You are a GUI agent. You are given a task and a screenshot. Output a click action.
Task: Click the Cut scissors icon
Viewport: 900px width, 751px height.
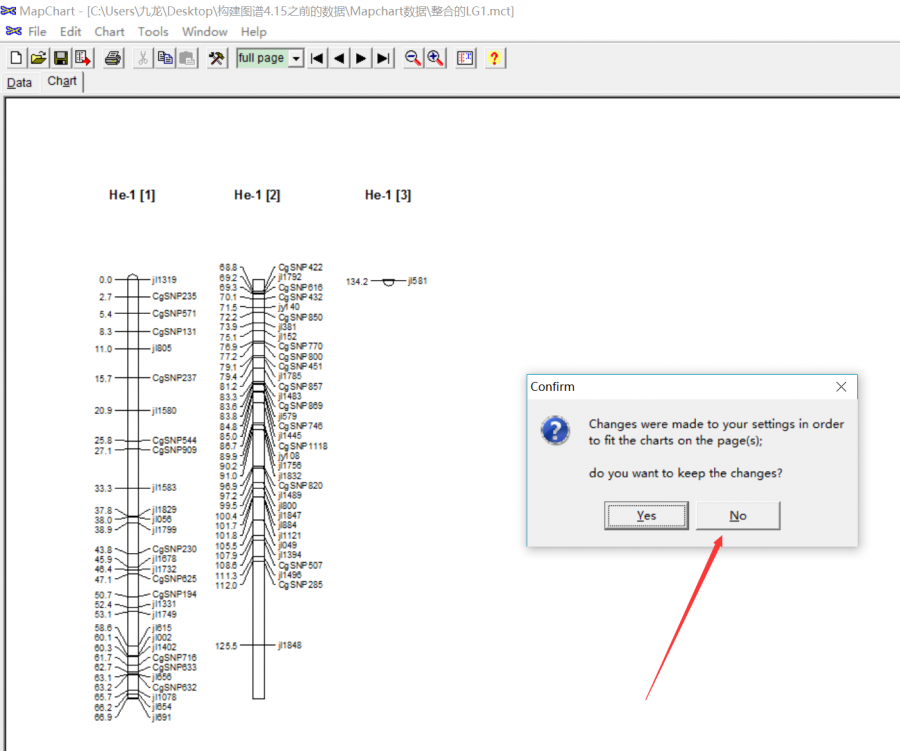pos(143,58)
